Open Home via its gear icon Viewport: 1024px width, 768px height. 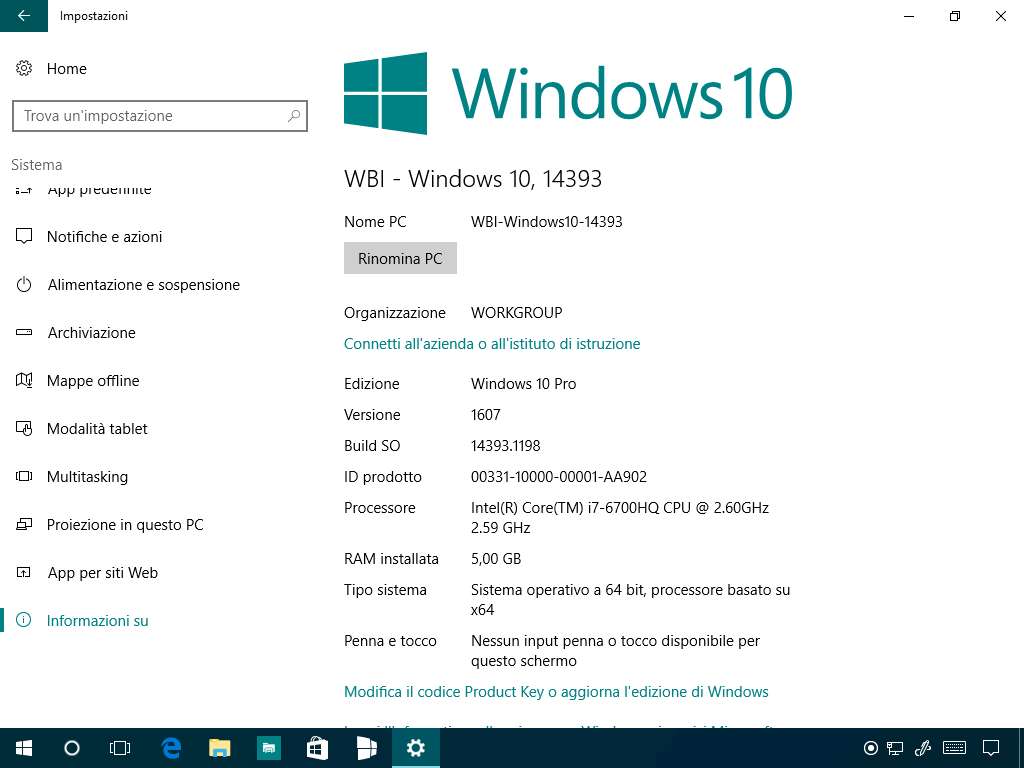(24, 69)
